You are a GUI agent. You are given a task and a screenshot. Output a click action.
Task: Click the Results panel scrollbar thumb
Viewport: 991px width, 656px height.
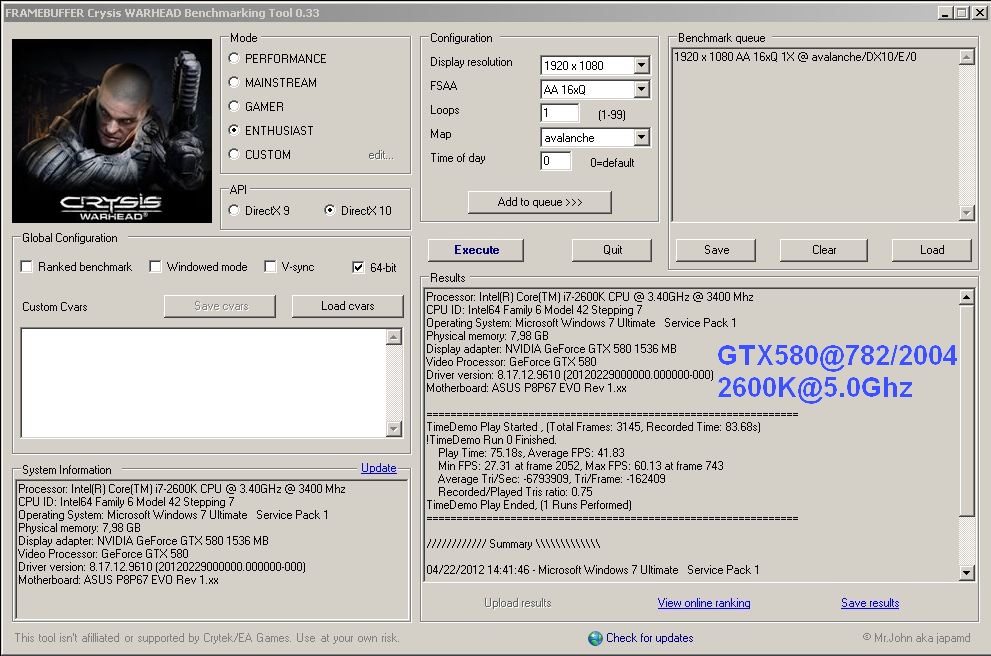966,411
